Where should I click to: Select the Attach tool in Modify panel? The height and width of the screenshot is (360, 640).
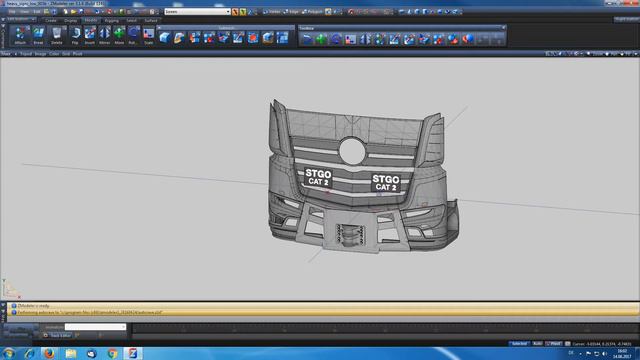[x=20, y=35]
